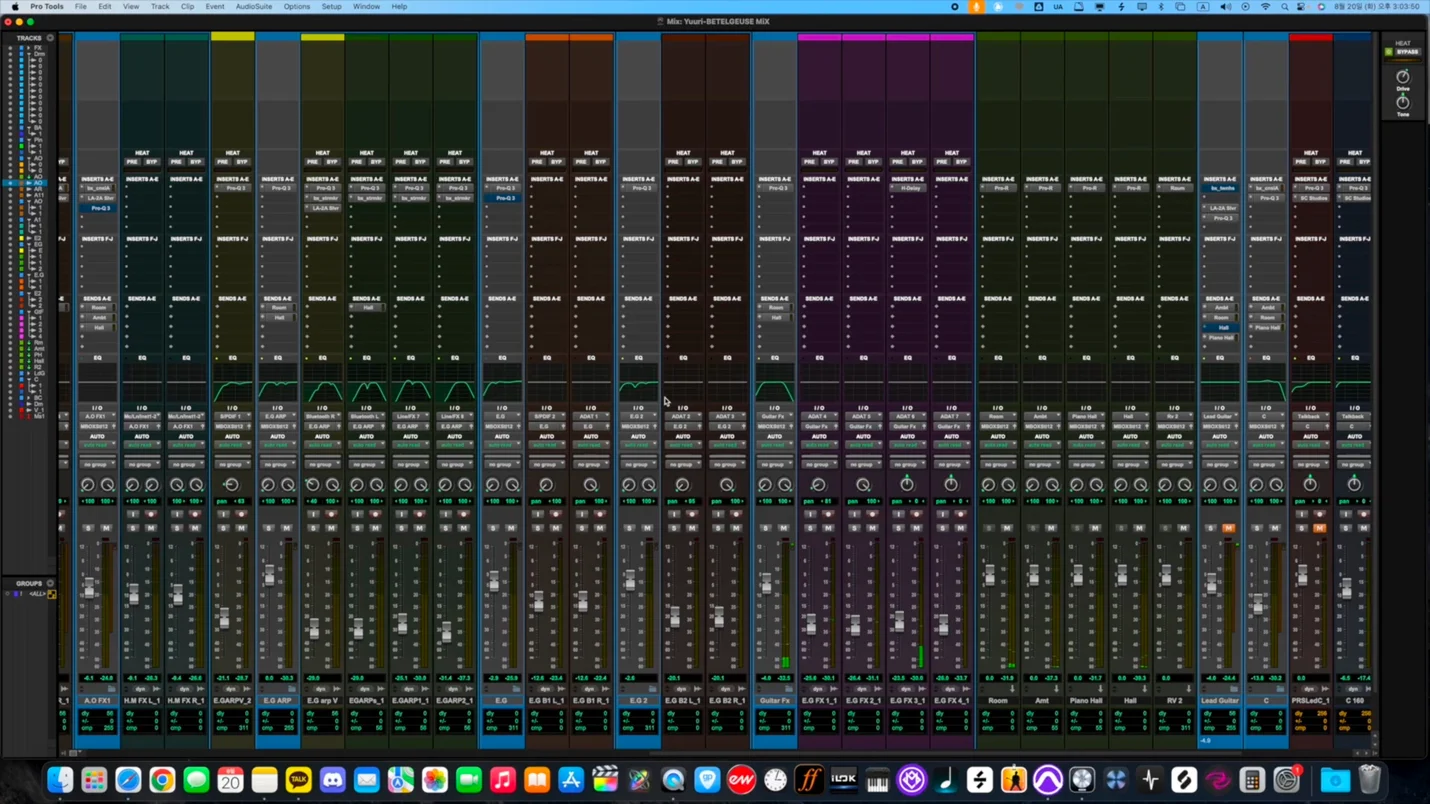Open automation mode selector on Lead Guitar
The height and width of the screenshot is (804, 1430).
coord(1219,446)
